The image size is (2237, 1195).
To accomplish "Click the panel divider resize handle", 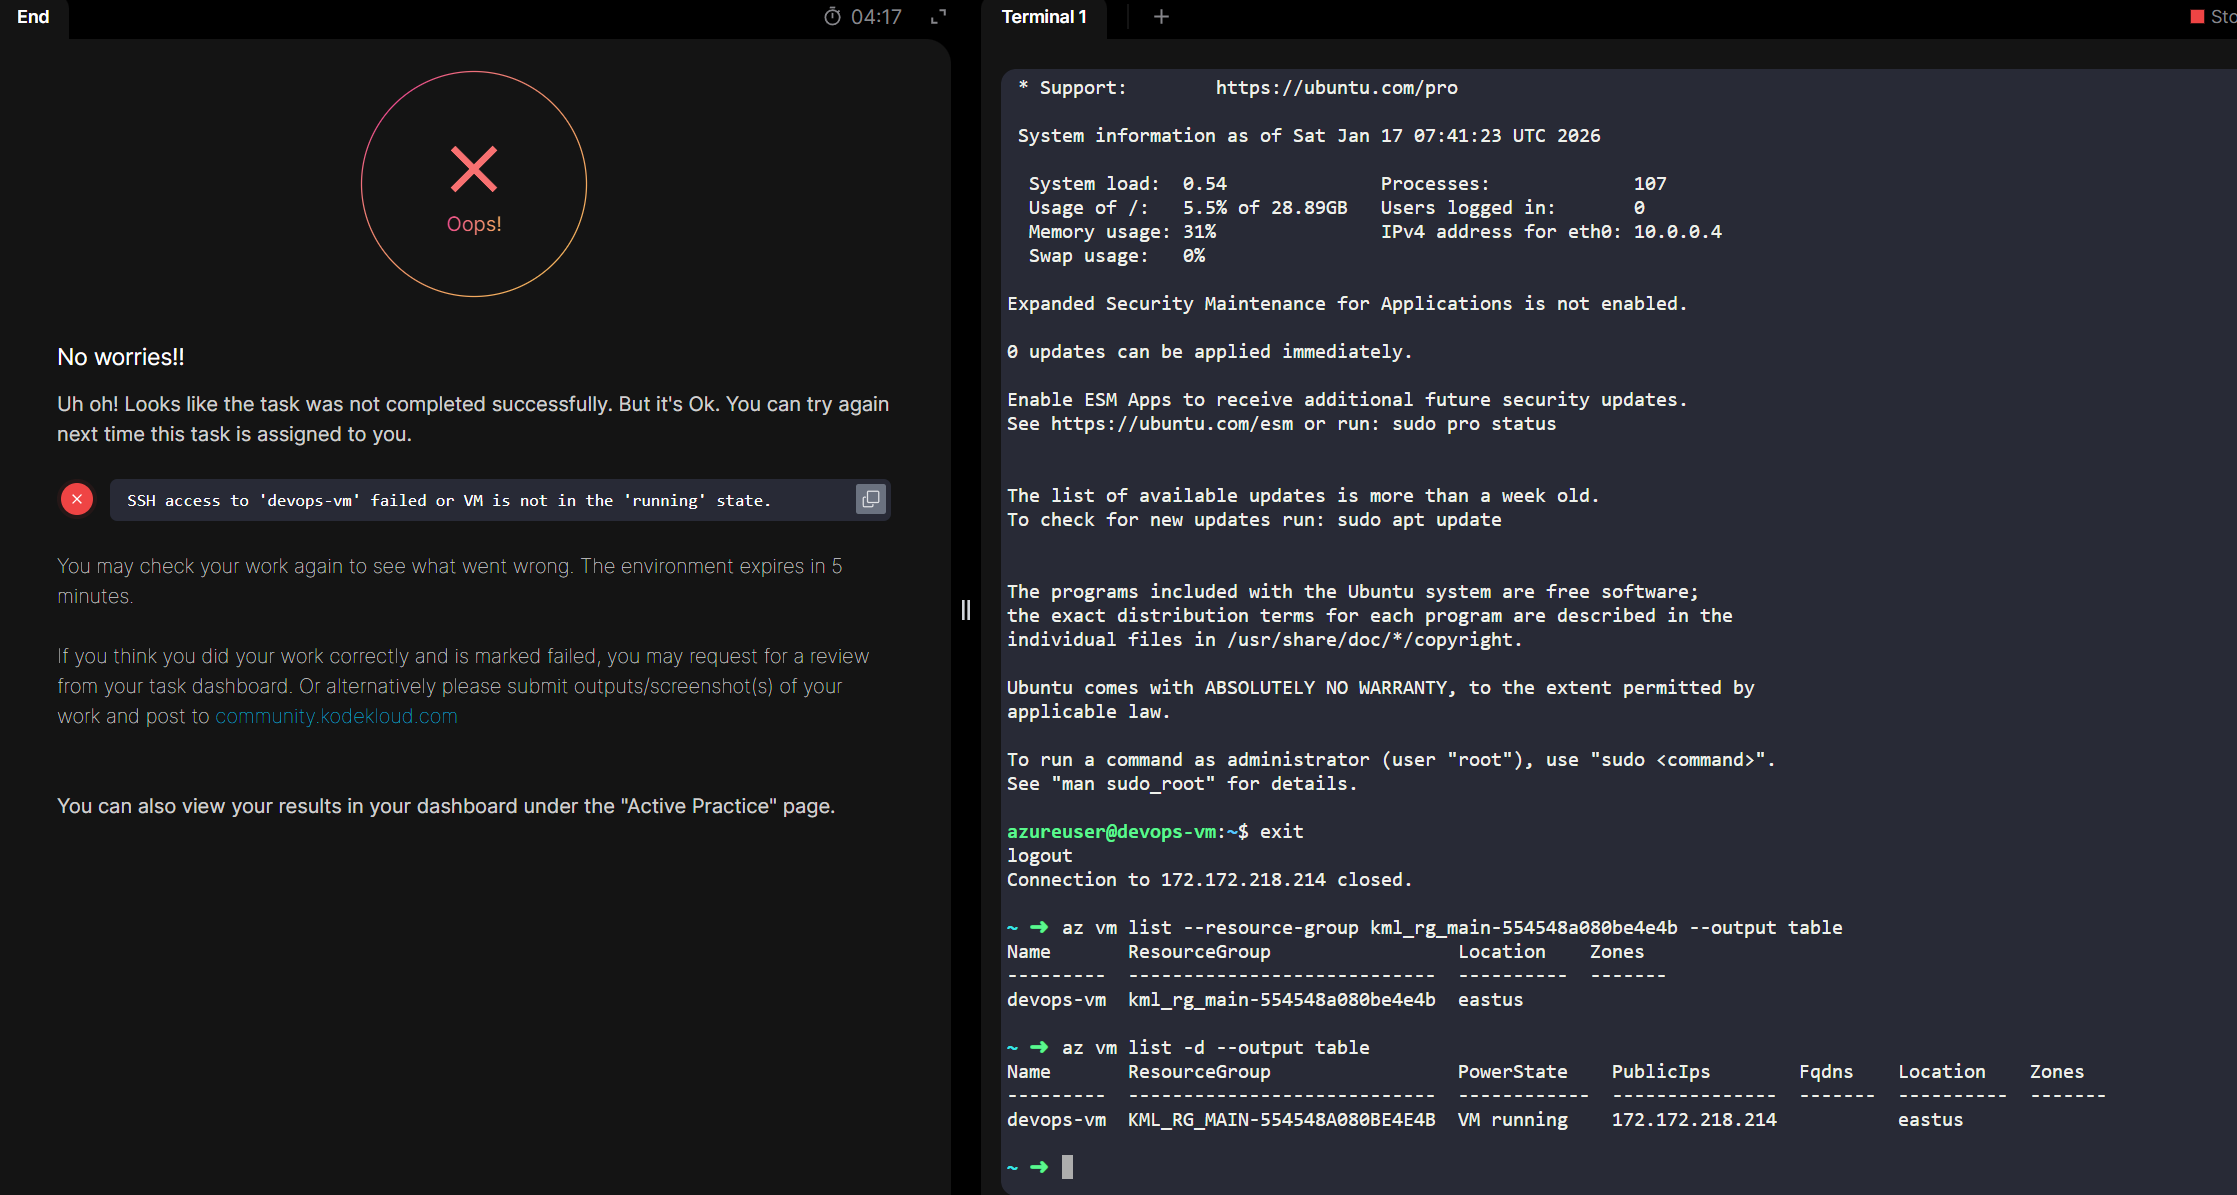I will point(966,610).
